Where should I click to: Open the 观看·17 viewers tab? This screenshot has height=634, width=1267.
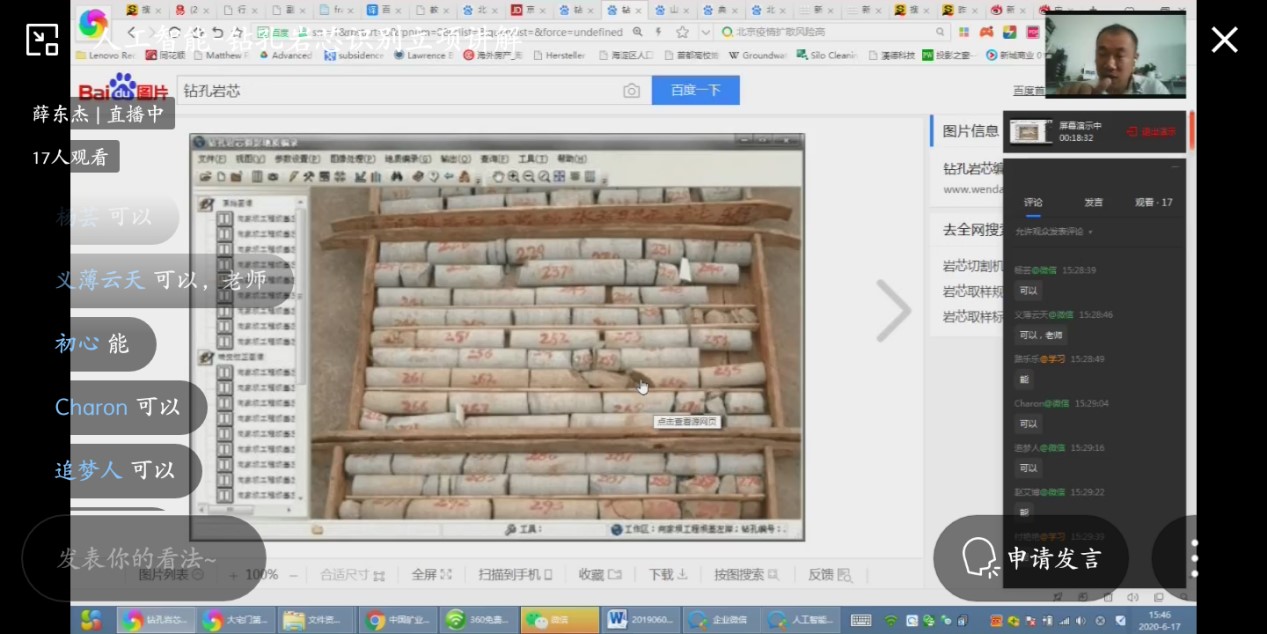point(1154,202)
